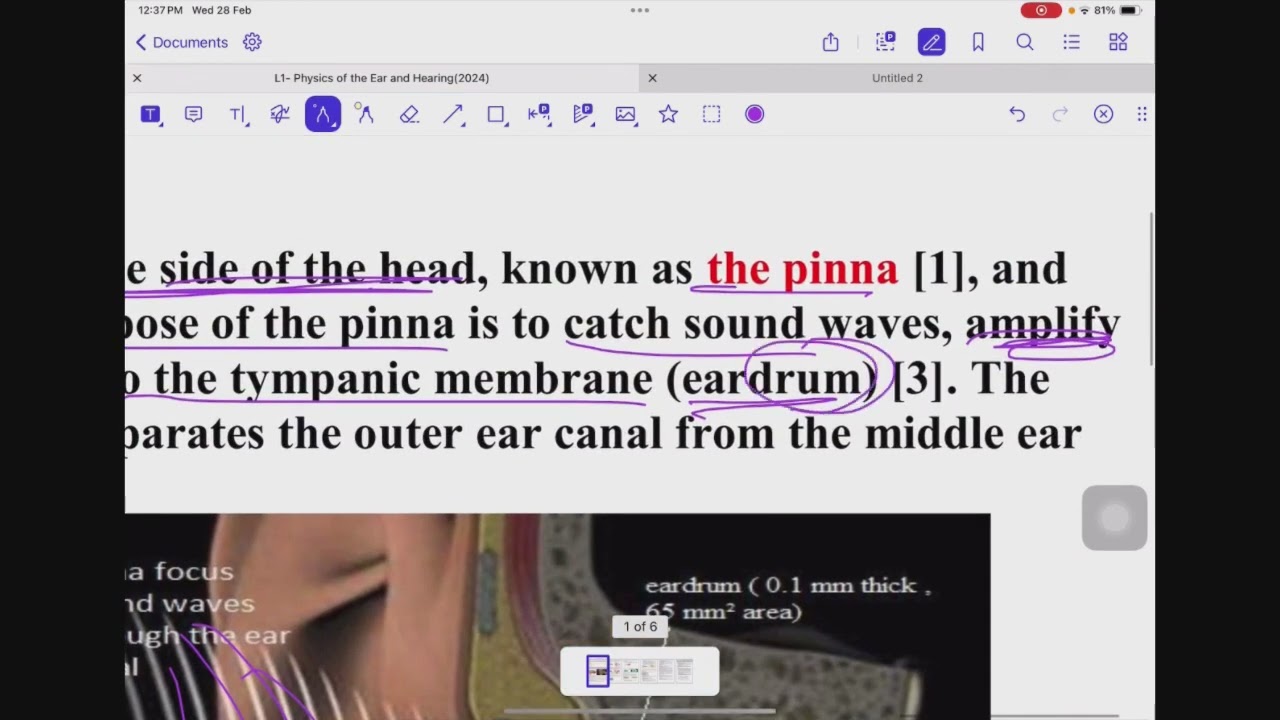Tap the red screen recording indicator
Image resolution: width=1280 pixels, height=720 pixels.
(x=1041, y=10)
